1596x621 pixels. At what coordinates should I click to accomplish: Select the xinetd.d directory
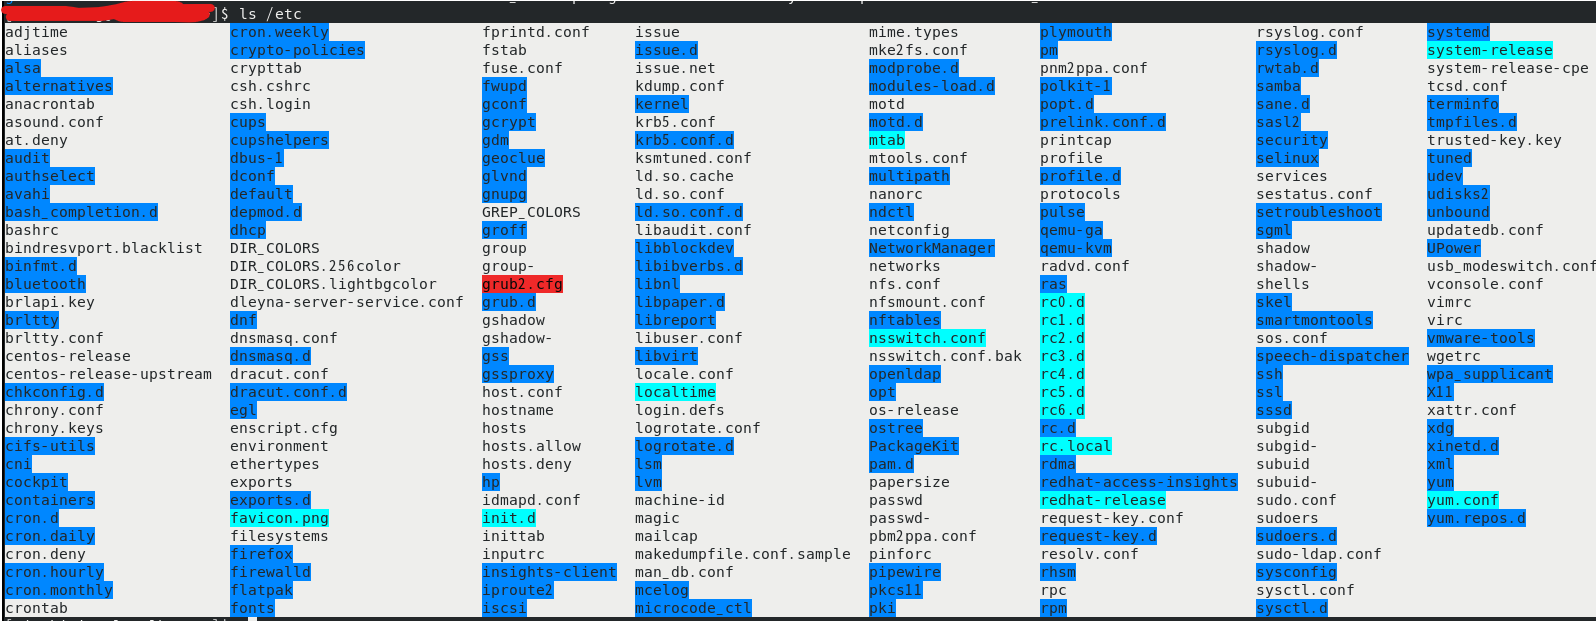point(1463,446)
